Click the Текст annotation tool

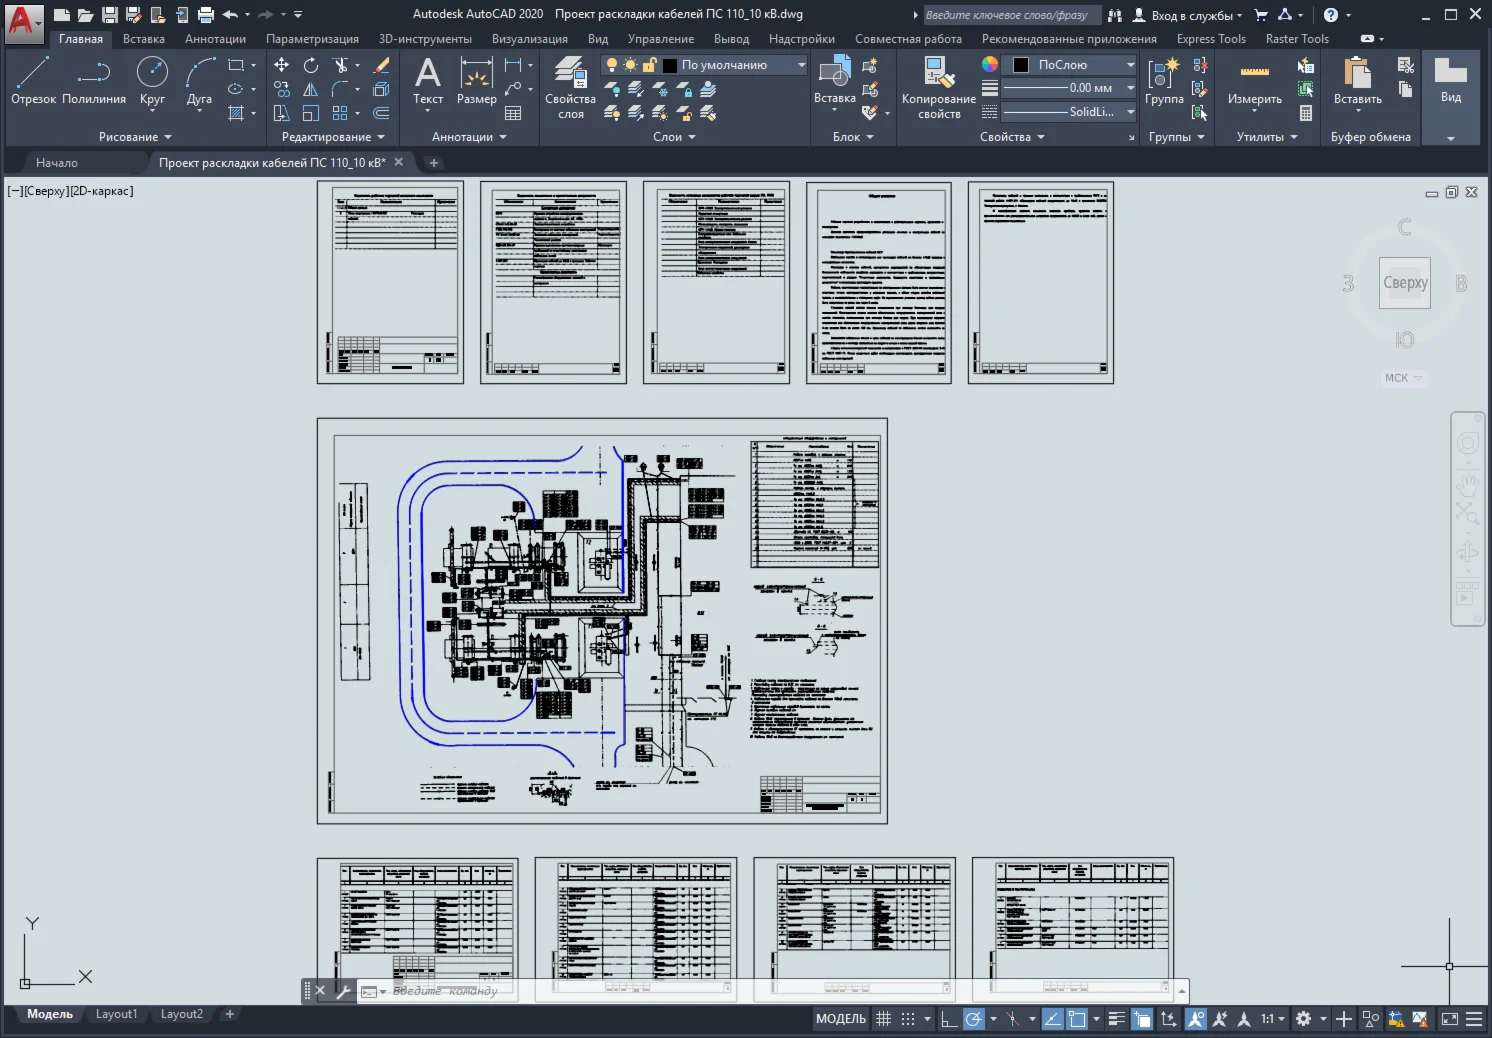click(428, 80)
